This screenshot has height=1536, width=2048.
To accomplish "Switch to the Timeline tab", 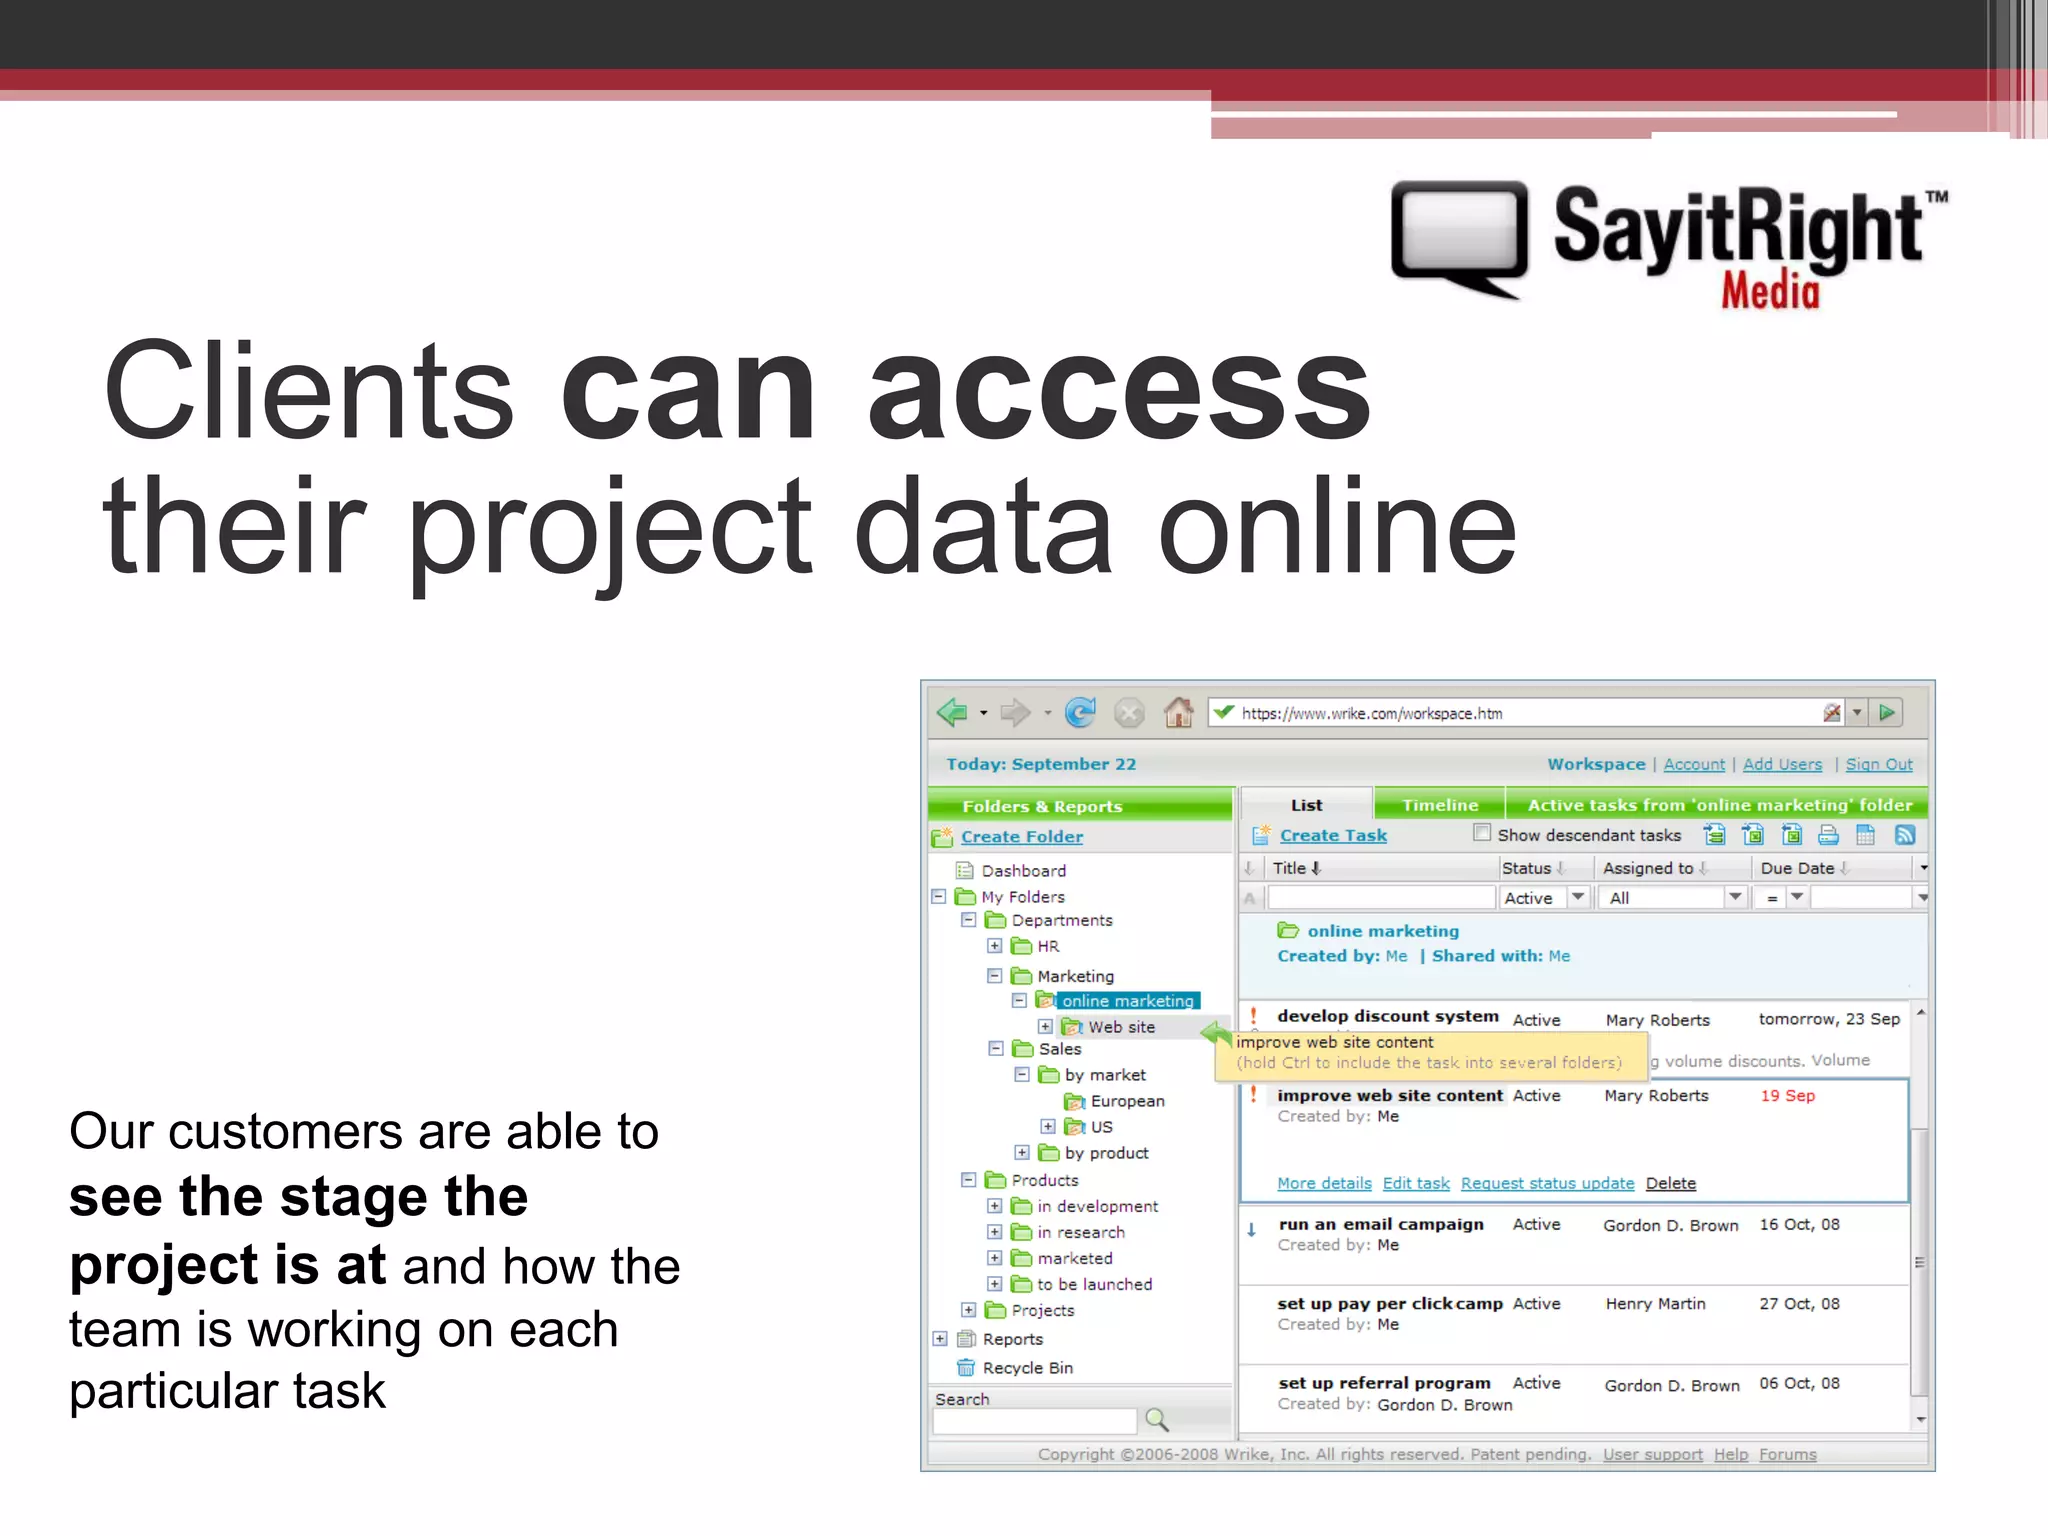I will click(1439, 805).
